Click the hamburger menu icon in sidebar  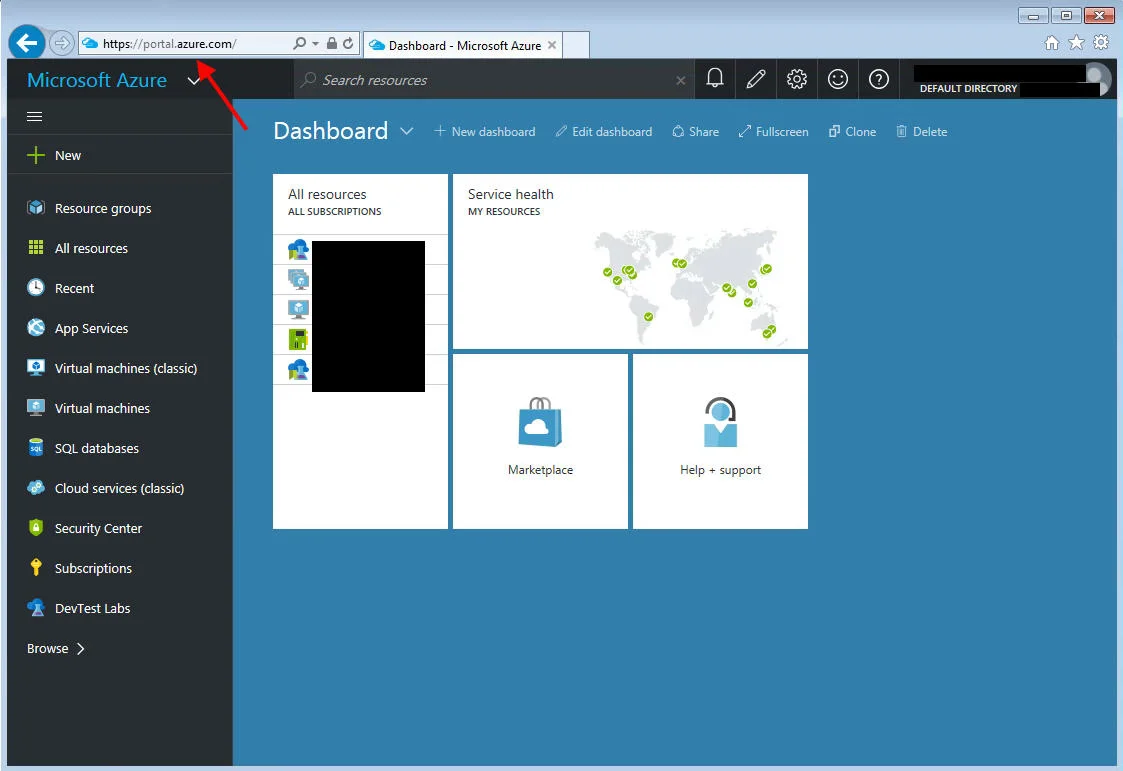click(x=34, y=117)
